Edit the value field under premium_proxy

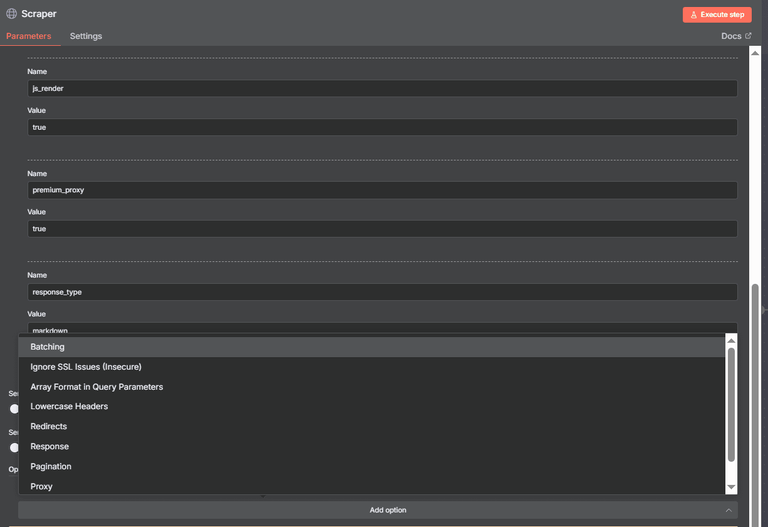[x=382, y=229]
